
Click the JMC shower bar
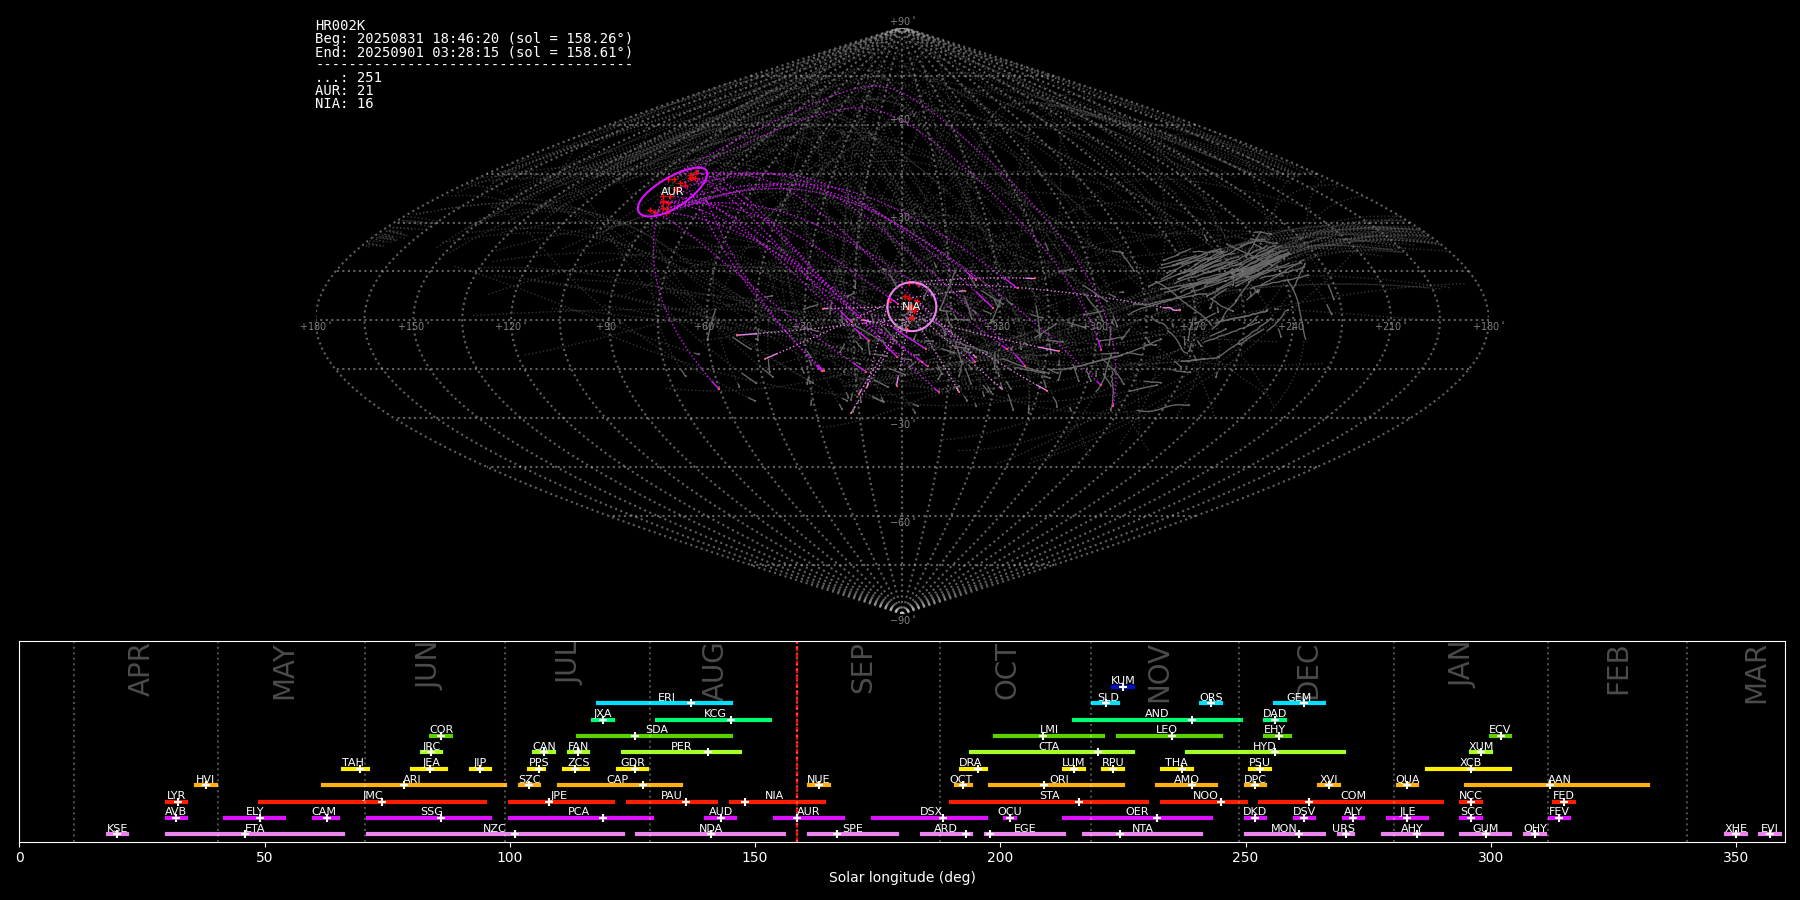click(373, 802)
